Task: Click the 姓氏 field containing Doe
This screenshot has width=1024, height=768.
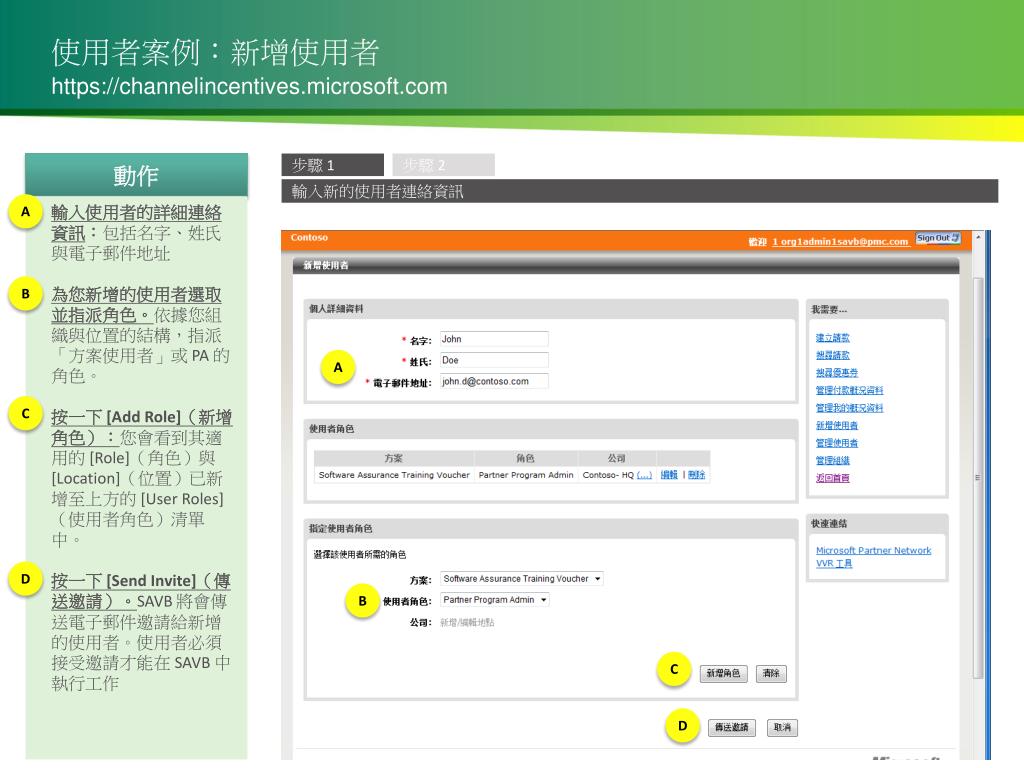Action: 494,360
